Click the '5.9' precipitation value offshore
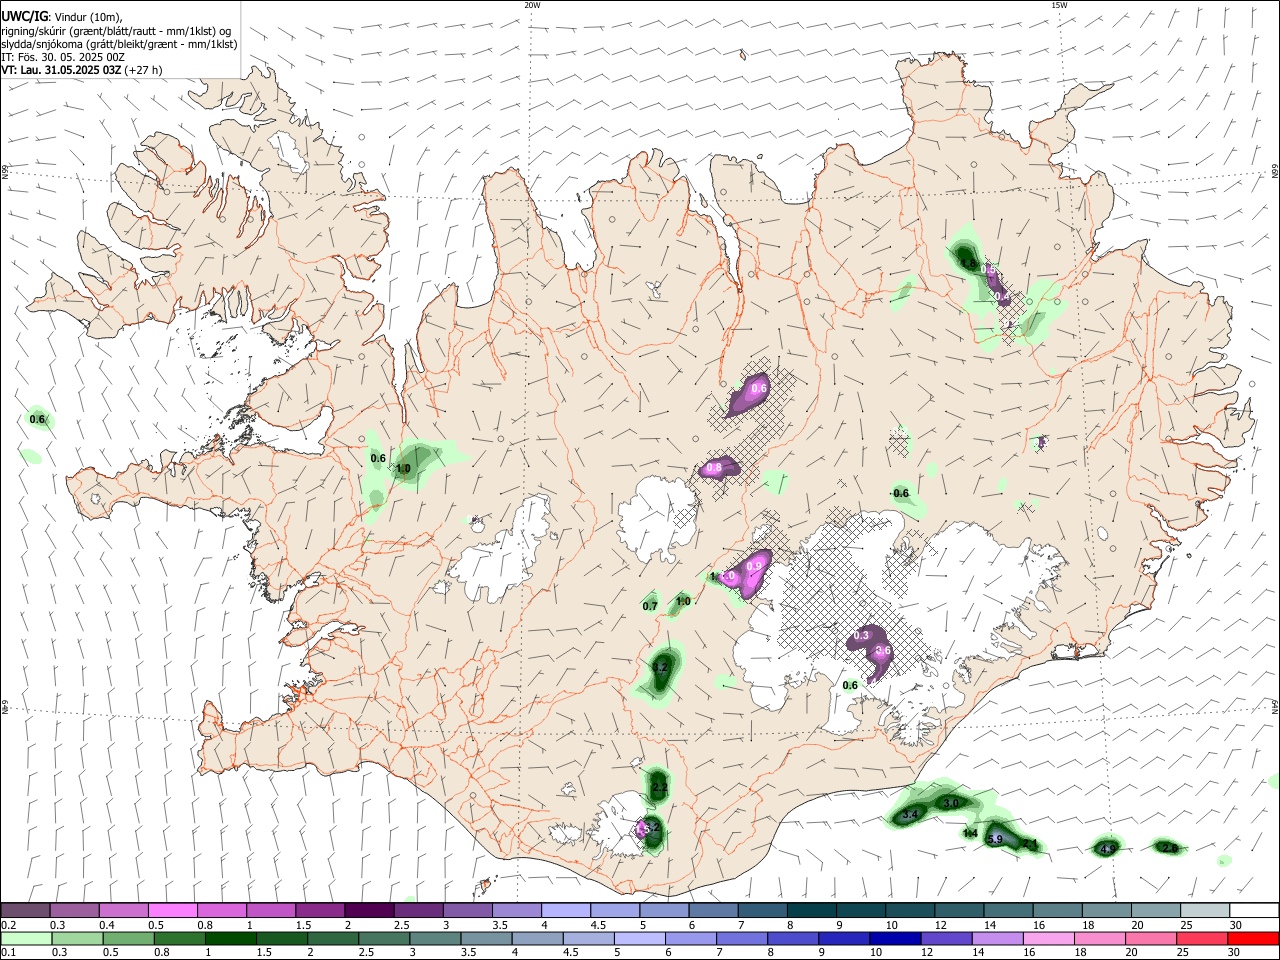 994,839
